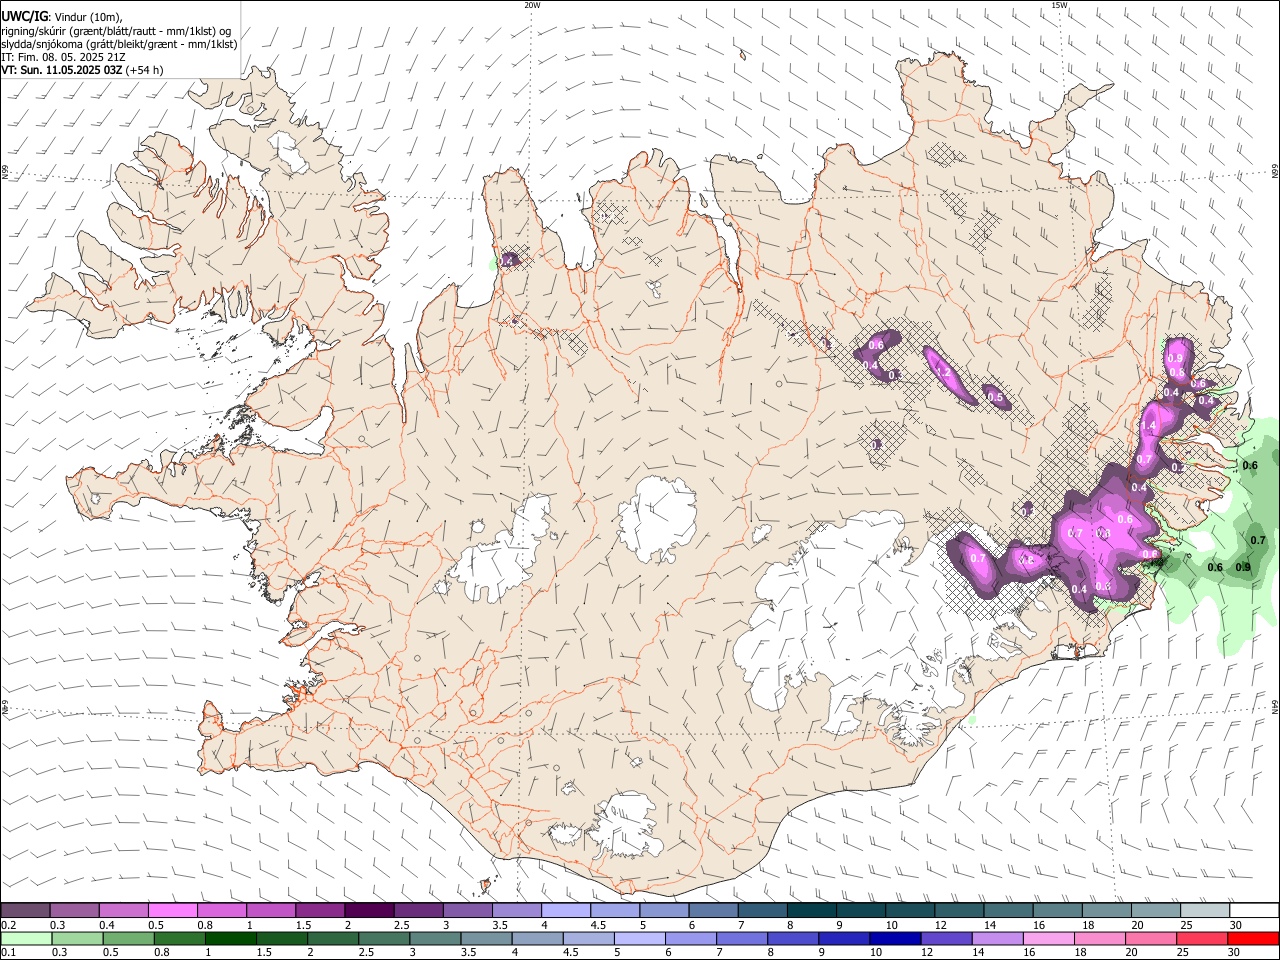
Task: Click the 12 swatch in upper legend row
Action: [959, 911]
